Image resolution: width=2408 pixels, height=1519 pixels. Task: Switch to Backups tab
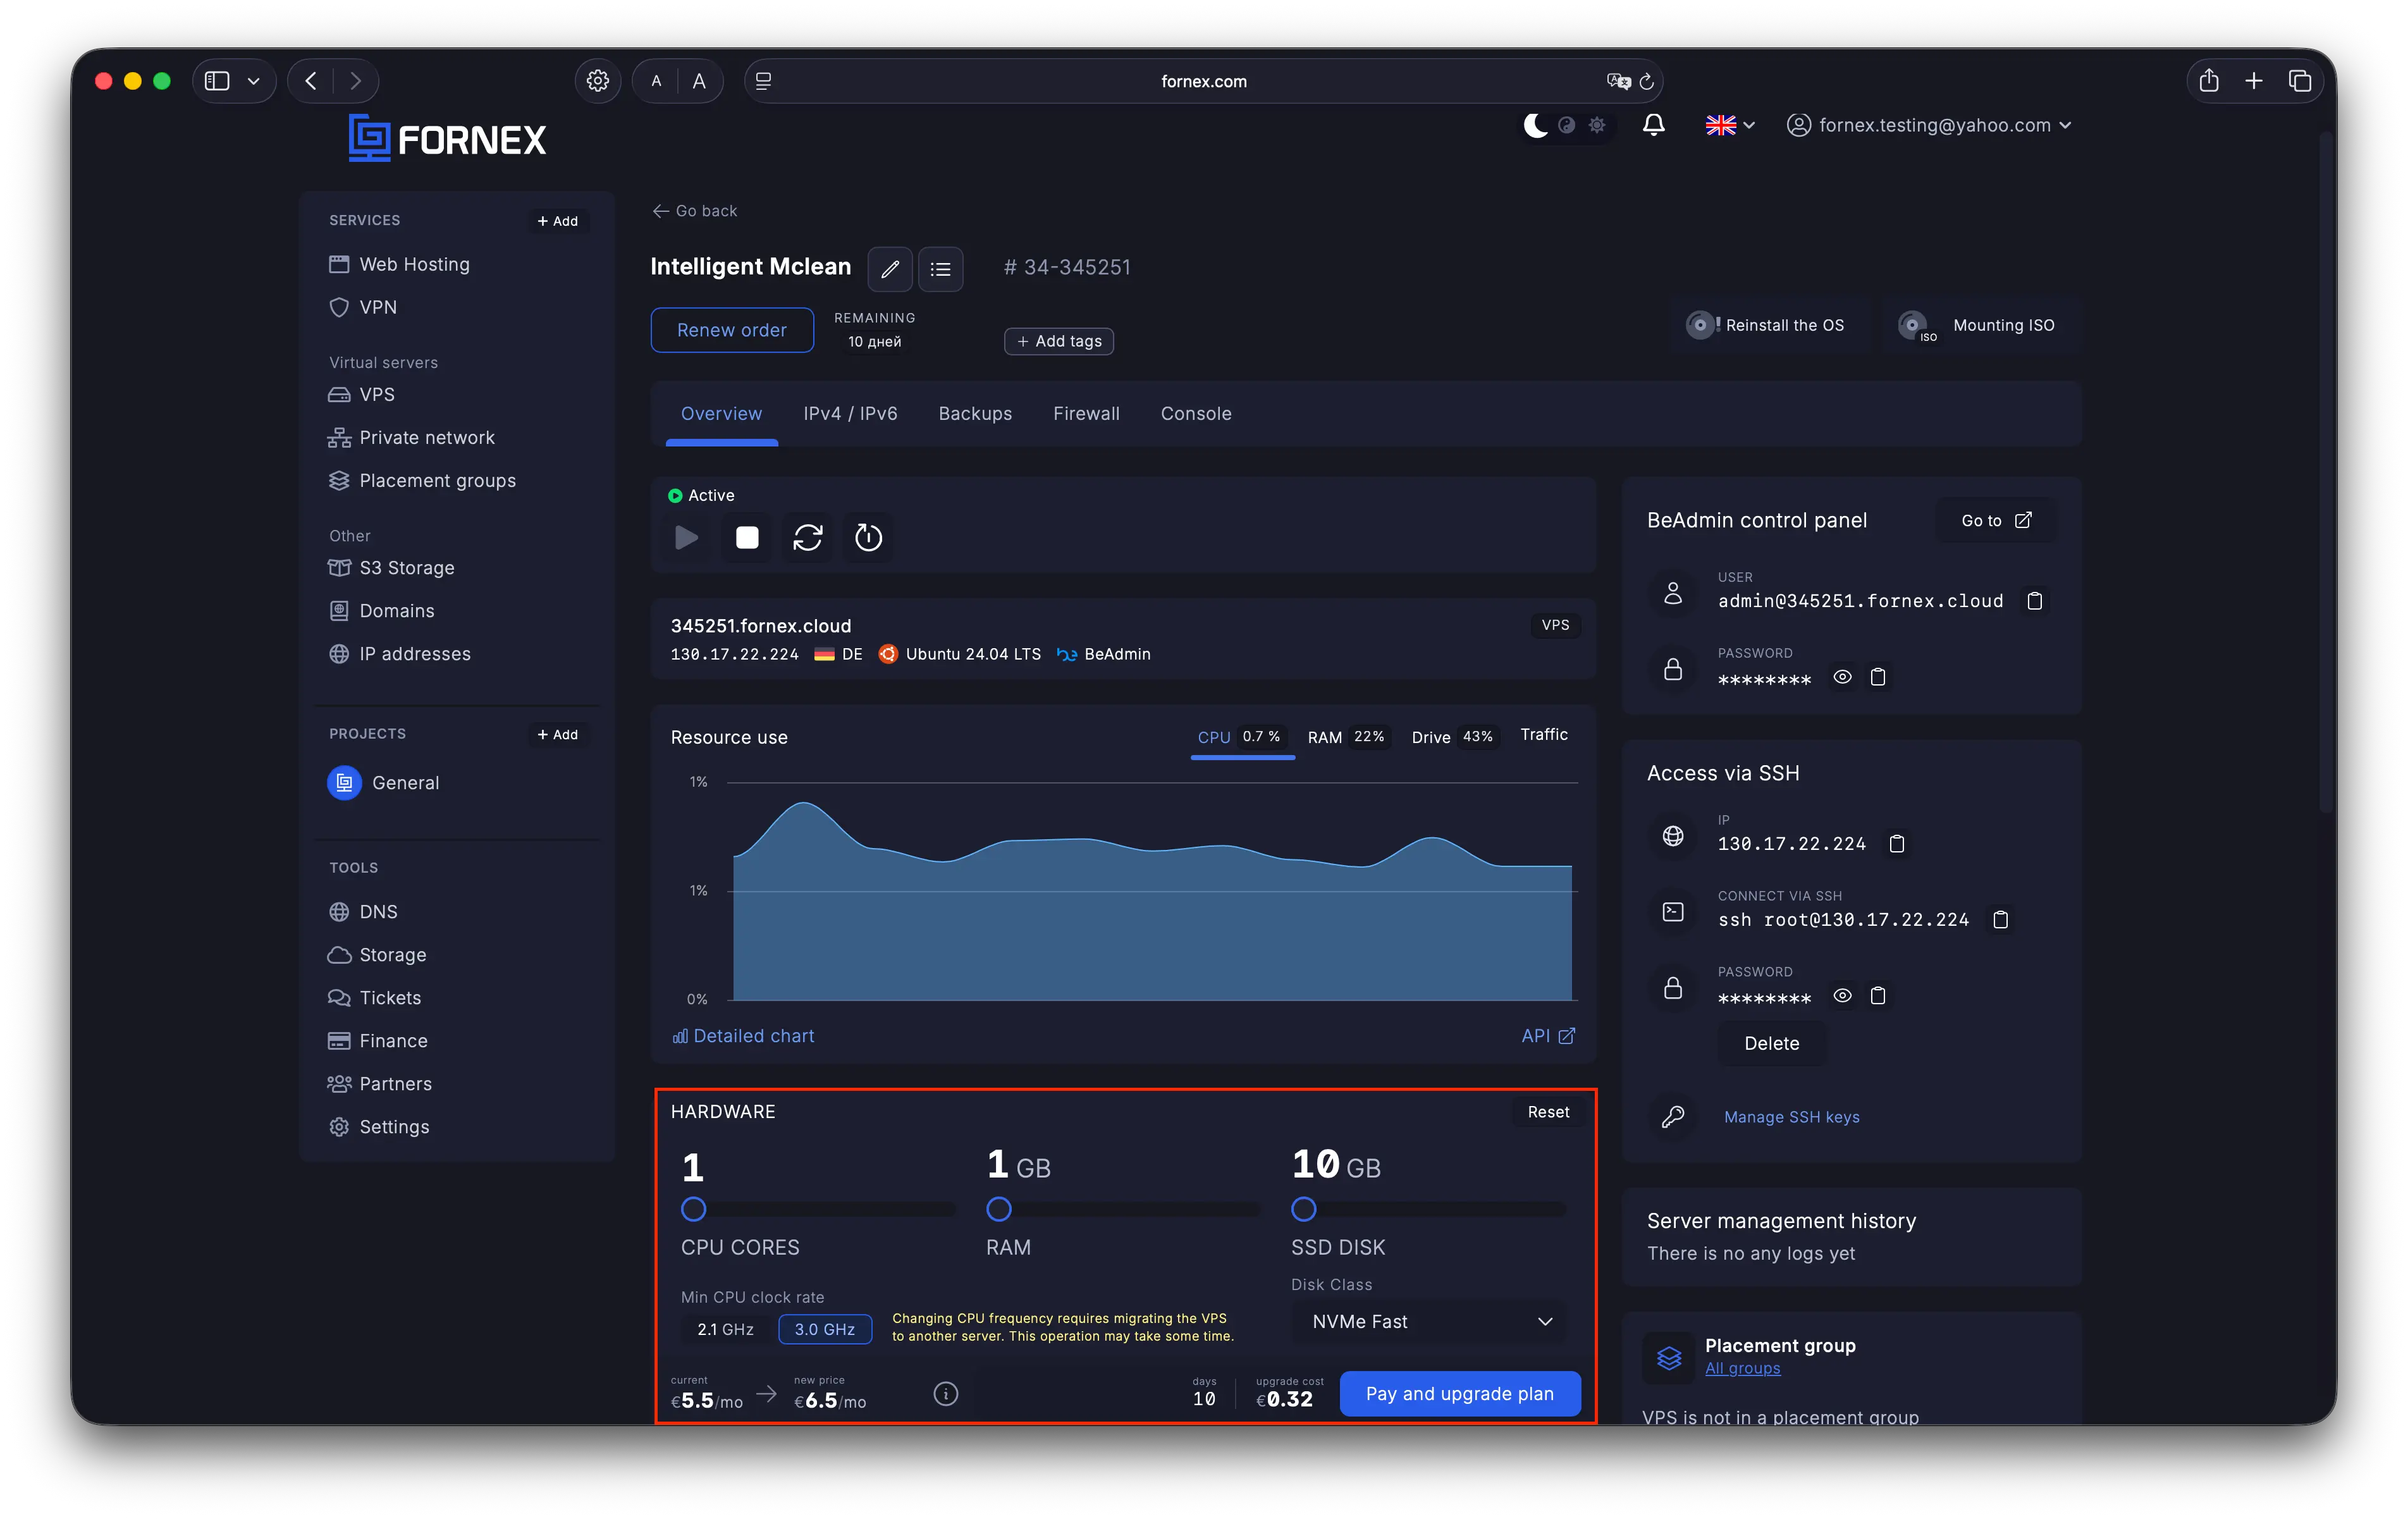point(975,413)
